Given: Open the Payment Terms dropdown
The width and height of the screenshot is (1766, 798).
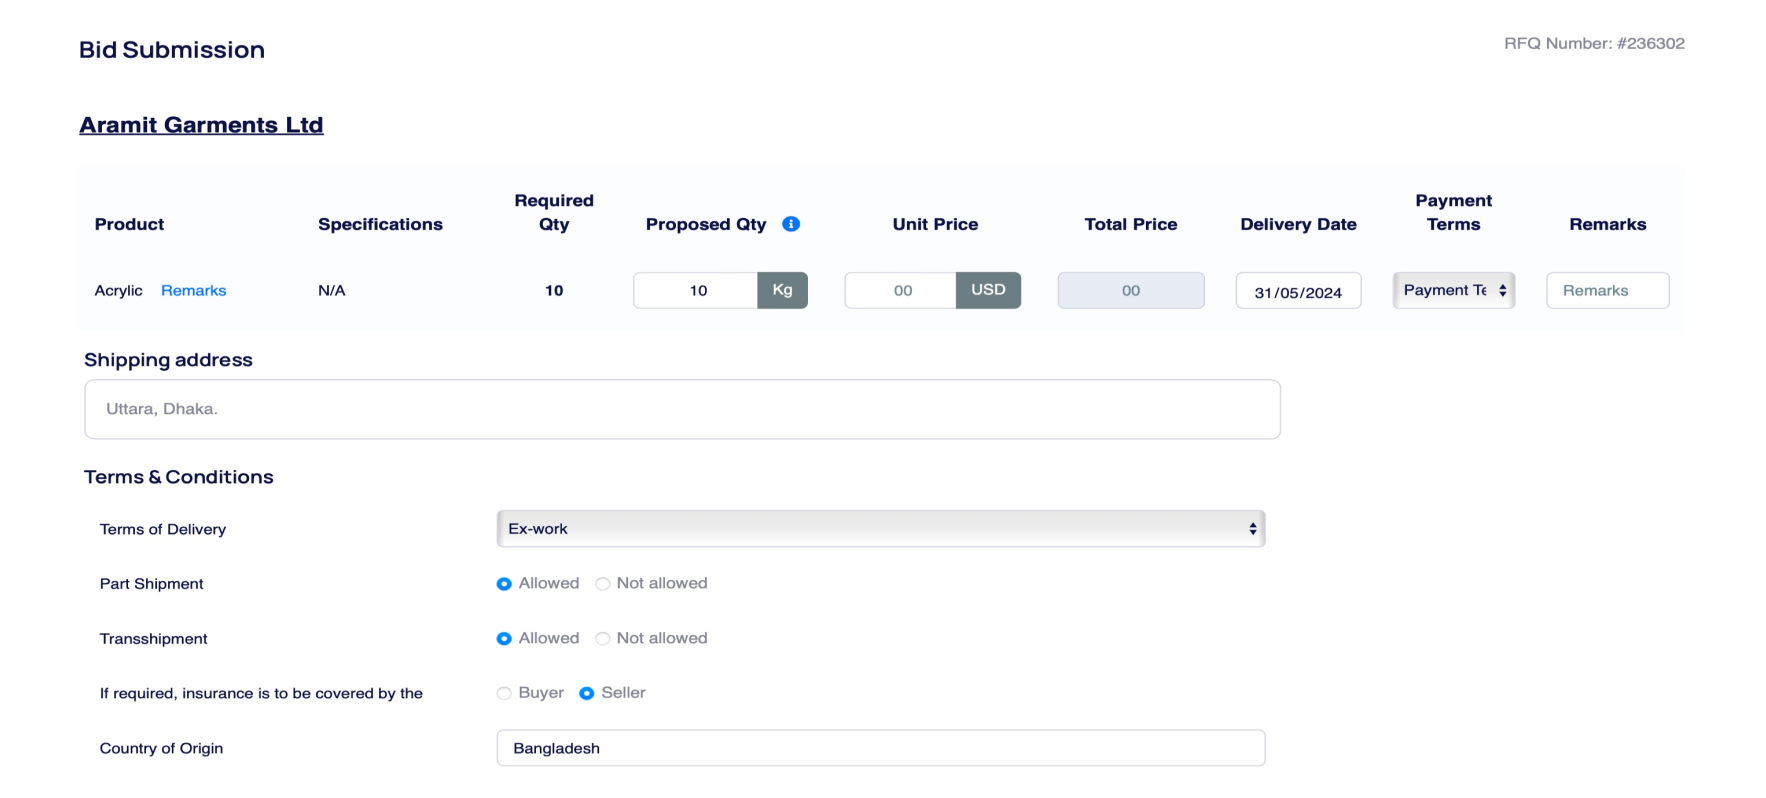Looking at the screenshot, I should (x=1453, y=290).
